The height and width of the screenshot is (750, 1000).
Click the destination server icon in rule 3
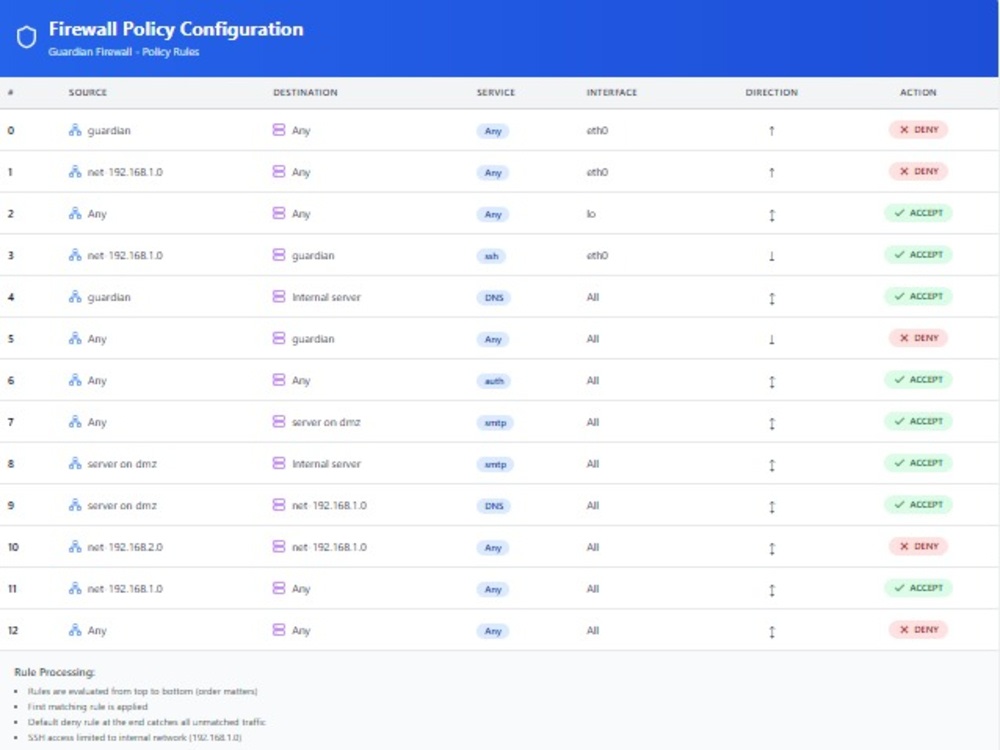[x=279, y=255]
